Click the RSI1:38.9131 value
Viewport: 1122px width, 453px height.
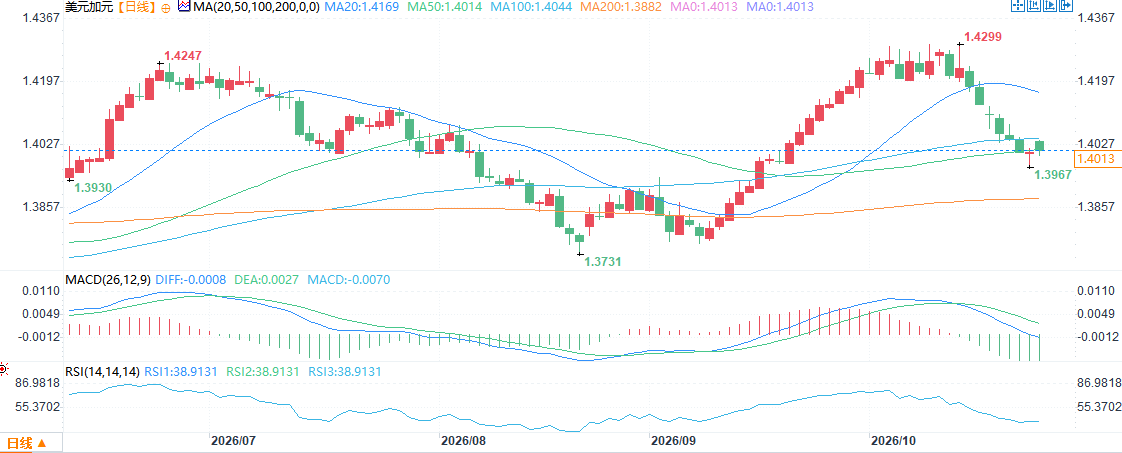(x=182, y=371)
